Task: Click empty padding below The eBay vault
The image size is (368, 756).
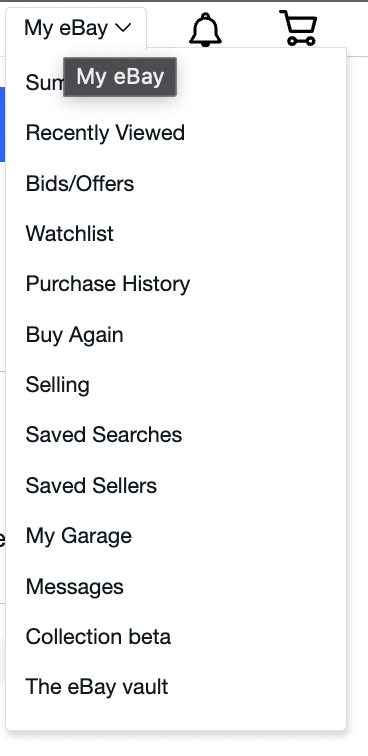Action: pyautogui.click(x=176, y=716)
